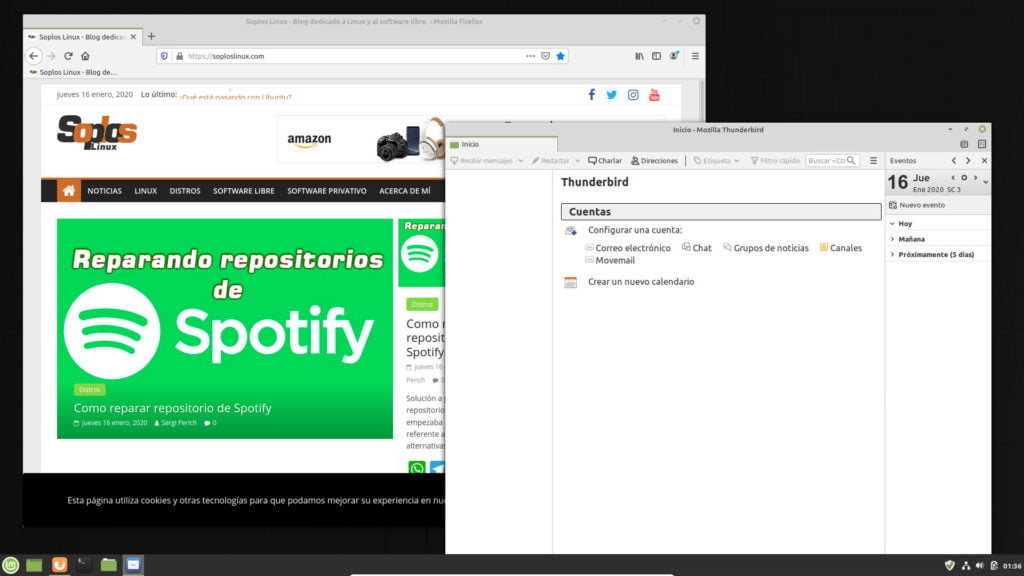Screen dimensions: 1024x576
Task: Click Recibir mensajes in Thunderbird toolbar
Action: coord(482,161)
